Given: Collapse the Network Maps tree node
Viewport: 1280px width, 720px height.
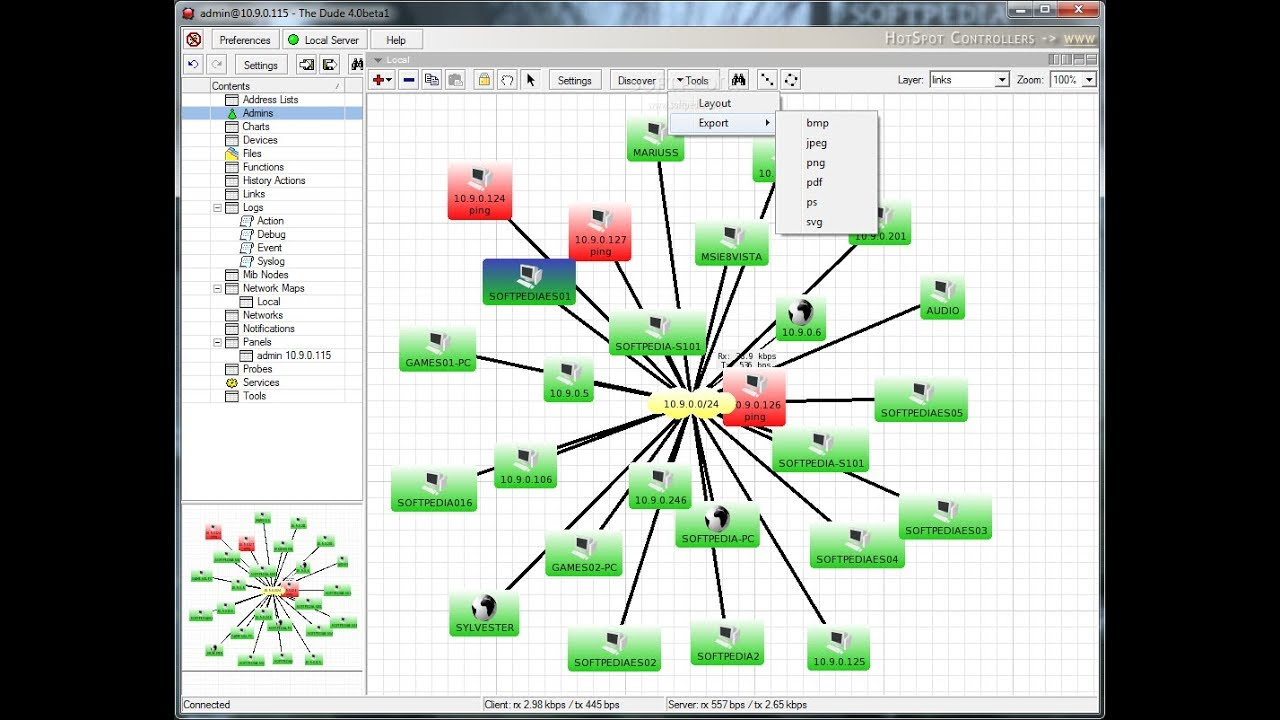Looking at the screenshot, I should [218, 288].
